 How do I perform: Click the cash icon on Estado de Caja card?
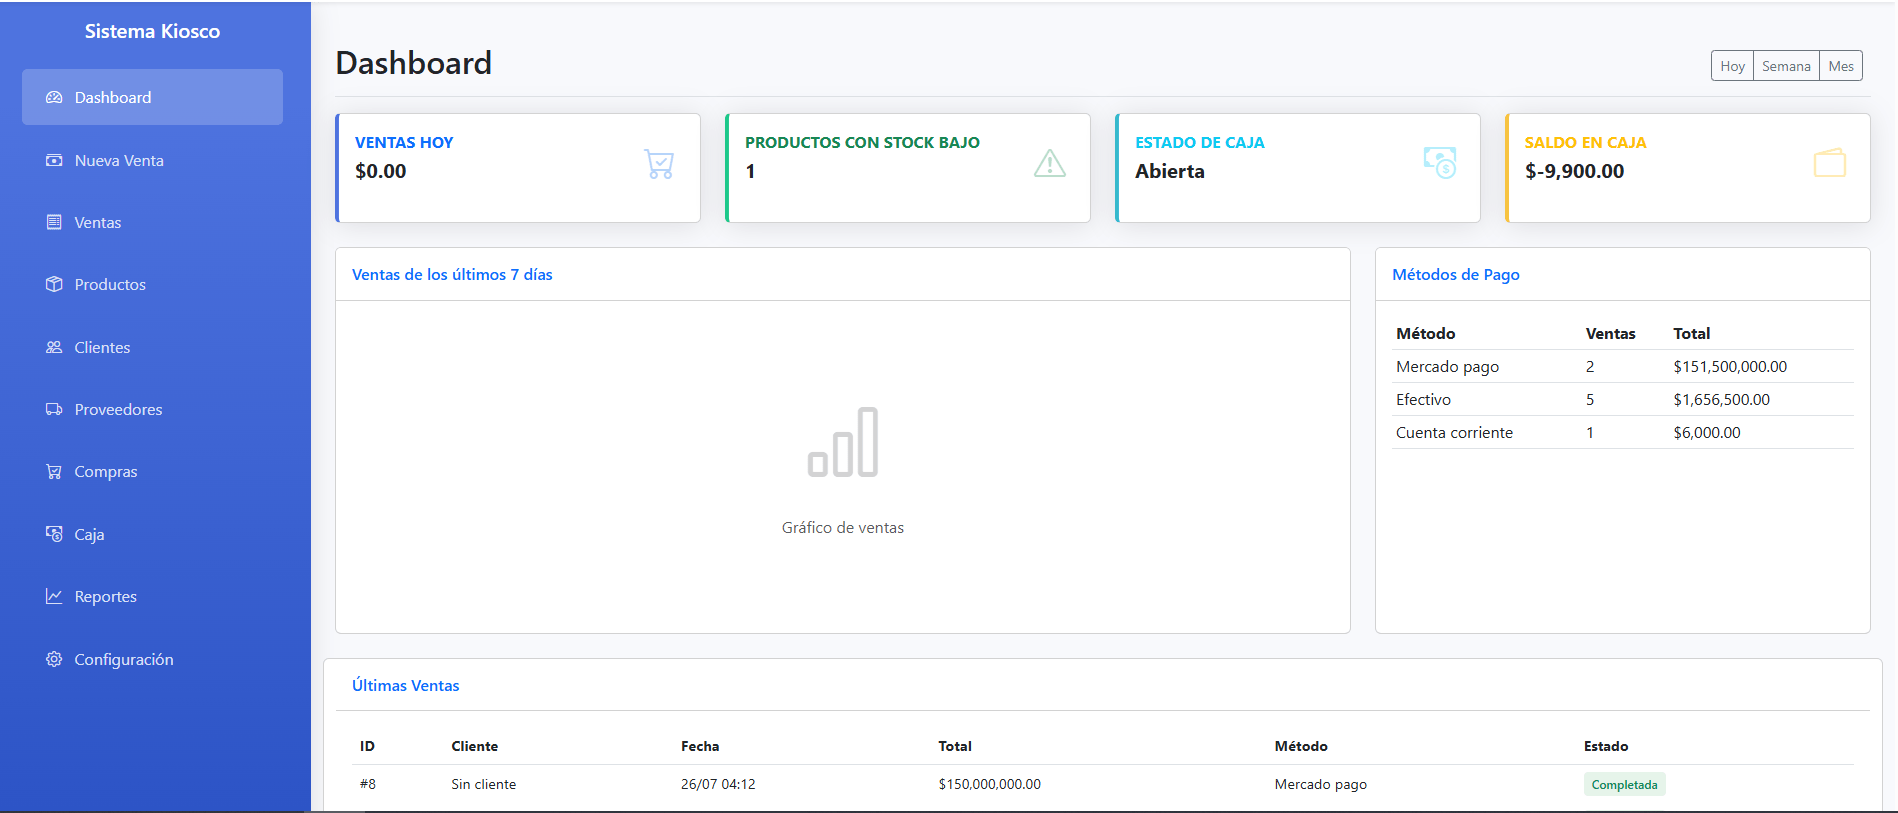[x=1440, y=163]
